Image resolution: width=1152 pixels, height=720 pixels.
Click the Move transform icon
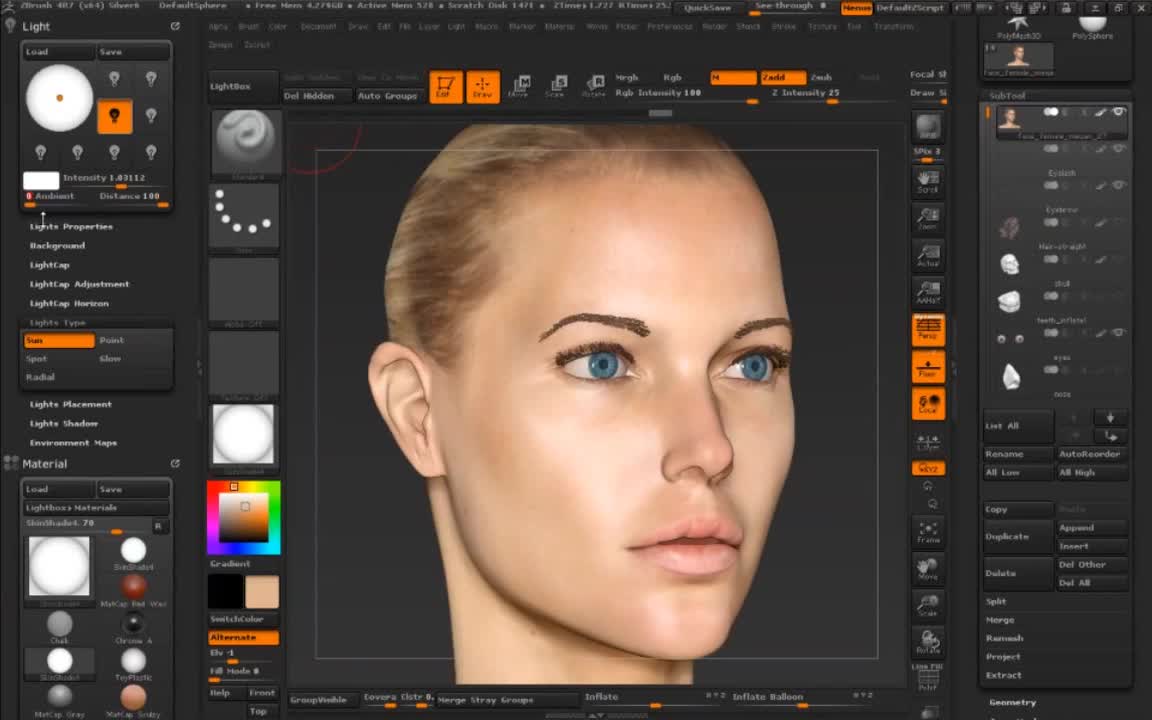click(x=519, y=87)
